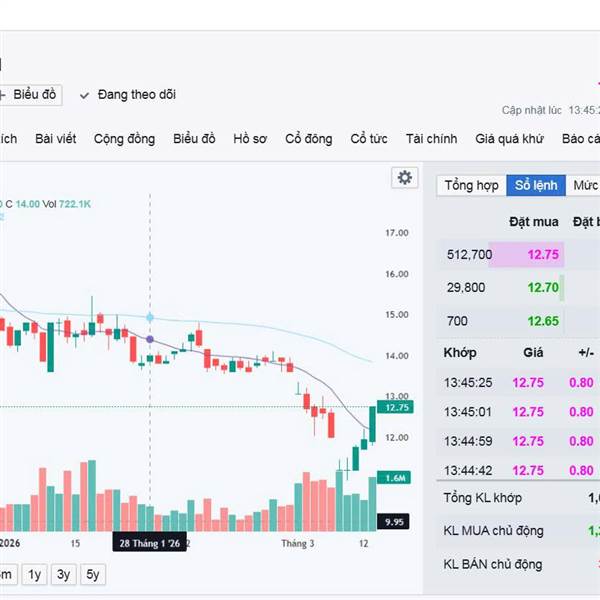This screenshot has width=600, height=600.
Task: Switch to Tổng hợp panel tab
Action: [471, 185]
